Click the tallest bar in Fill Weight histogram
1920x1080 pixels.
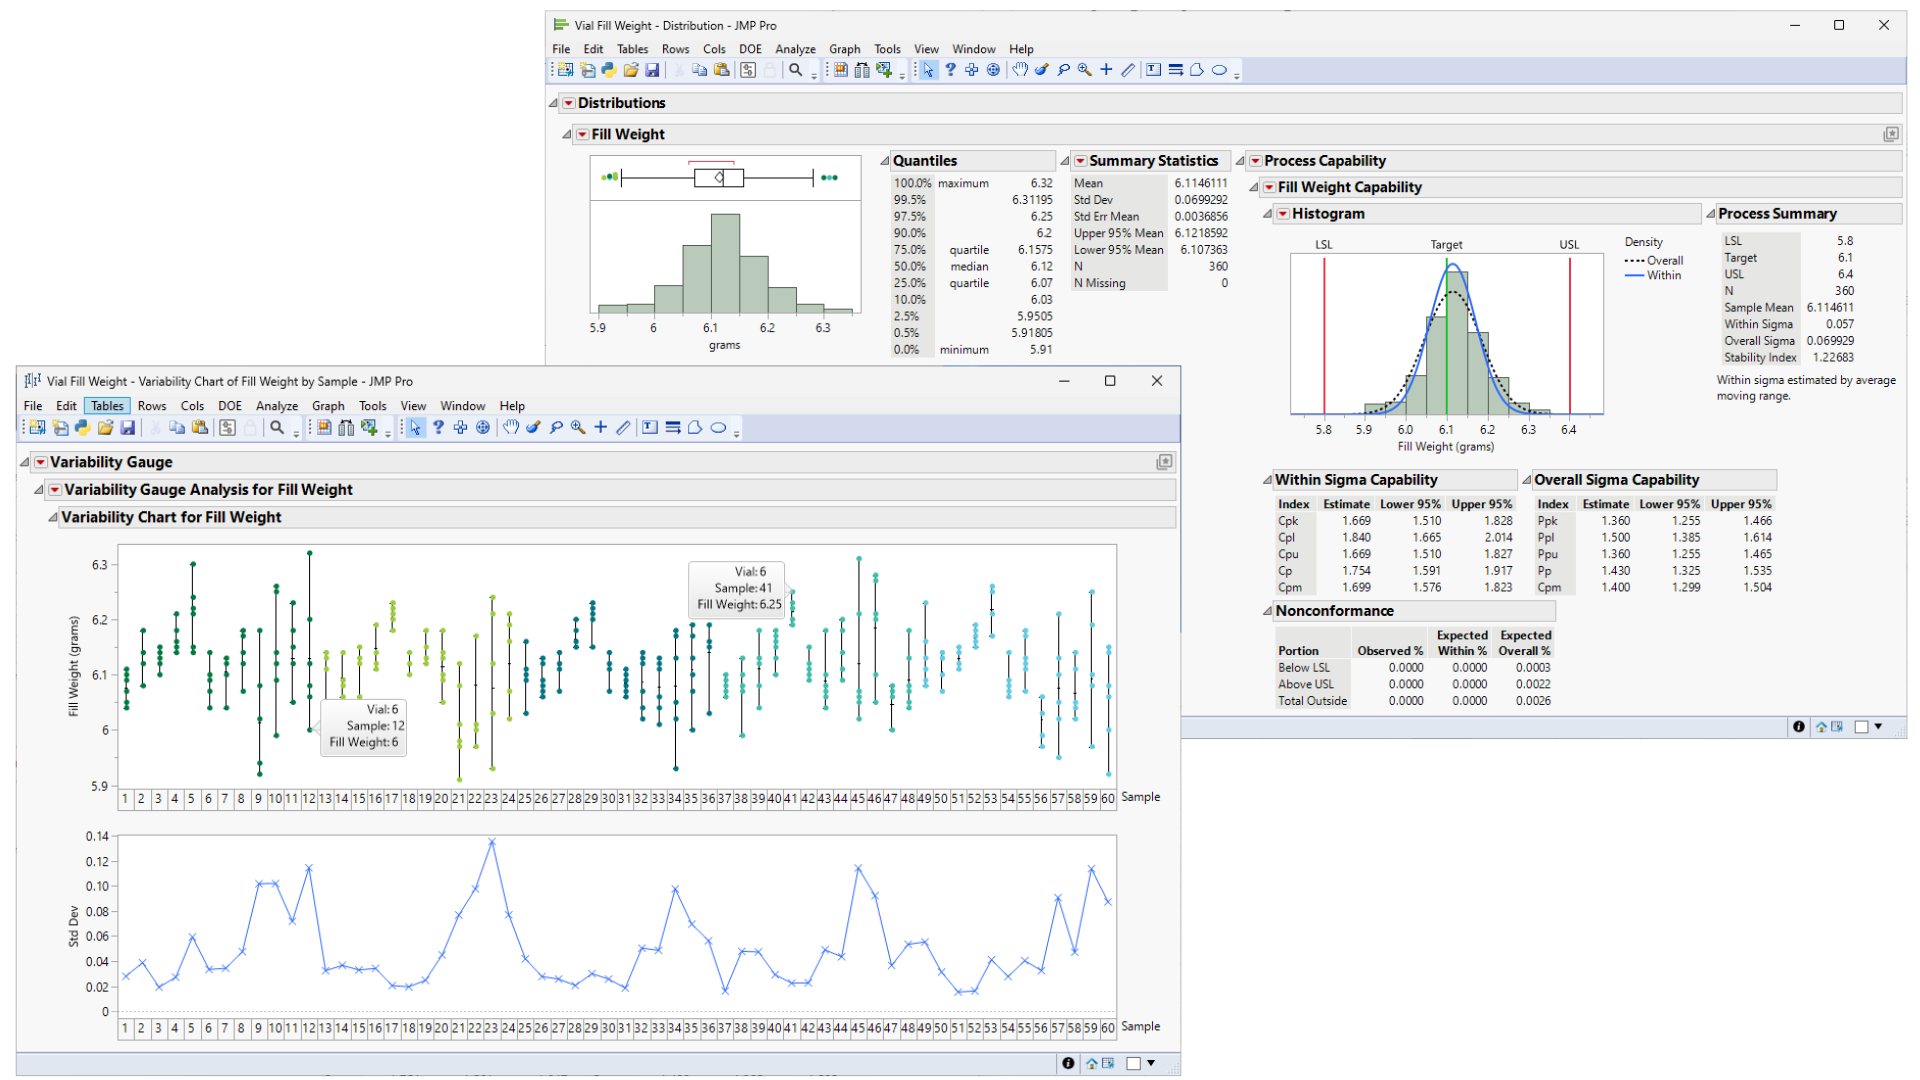point(725,263)
